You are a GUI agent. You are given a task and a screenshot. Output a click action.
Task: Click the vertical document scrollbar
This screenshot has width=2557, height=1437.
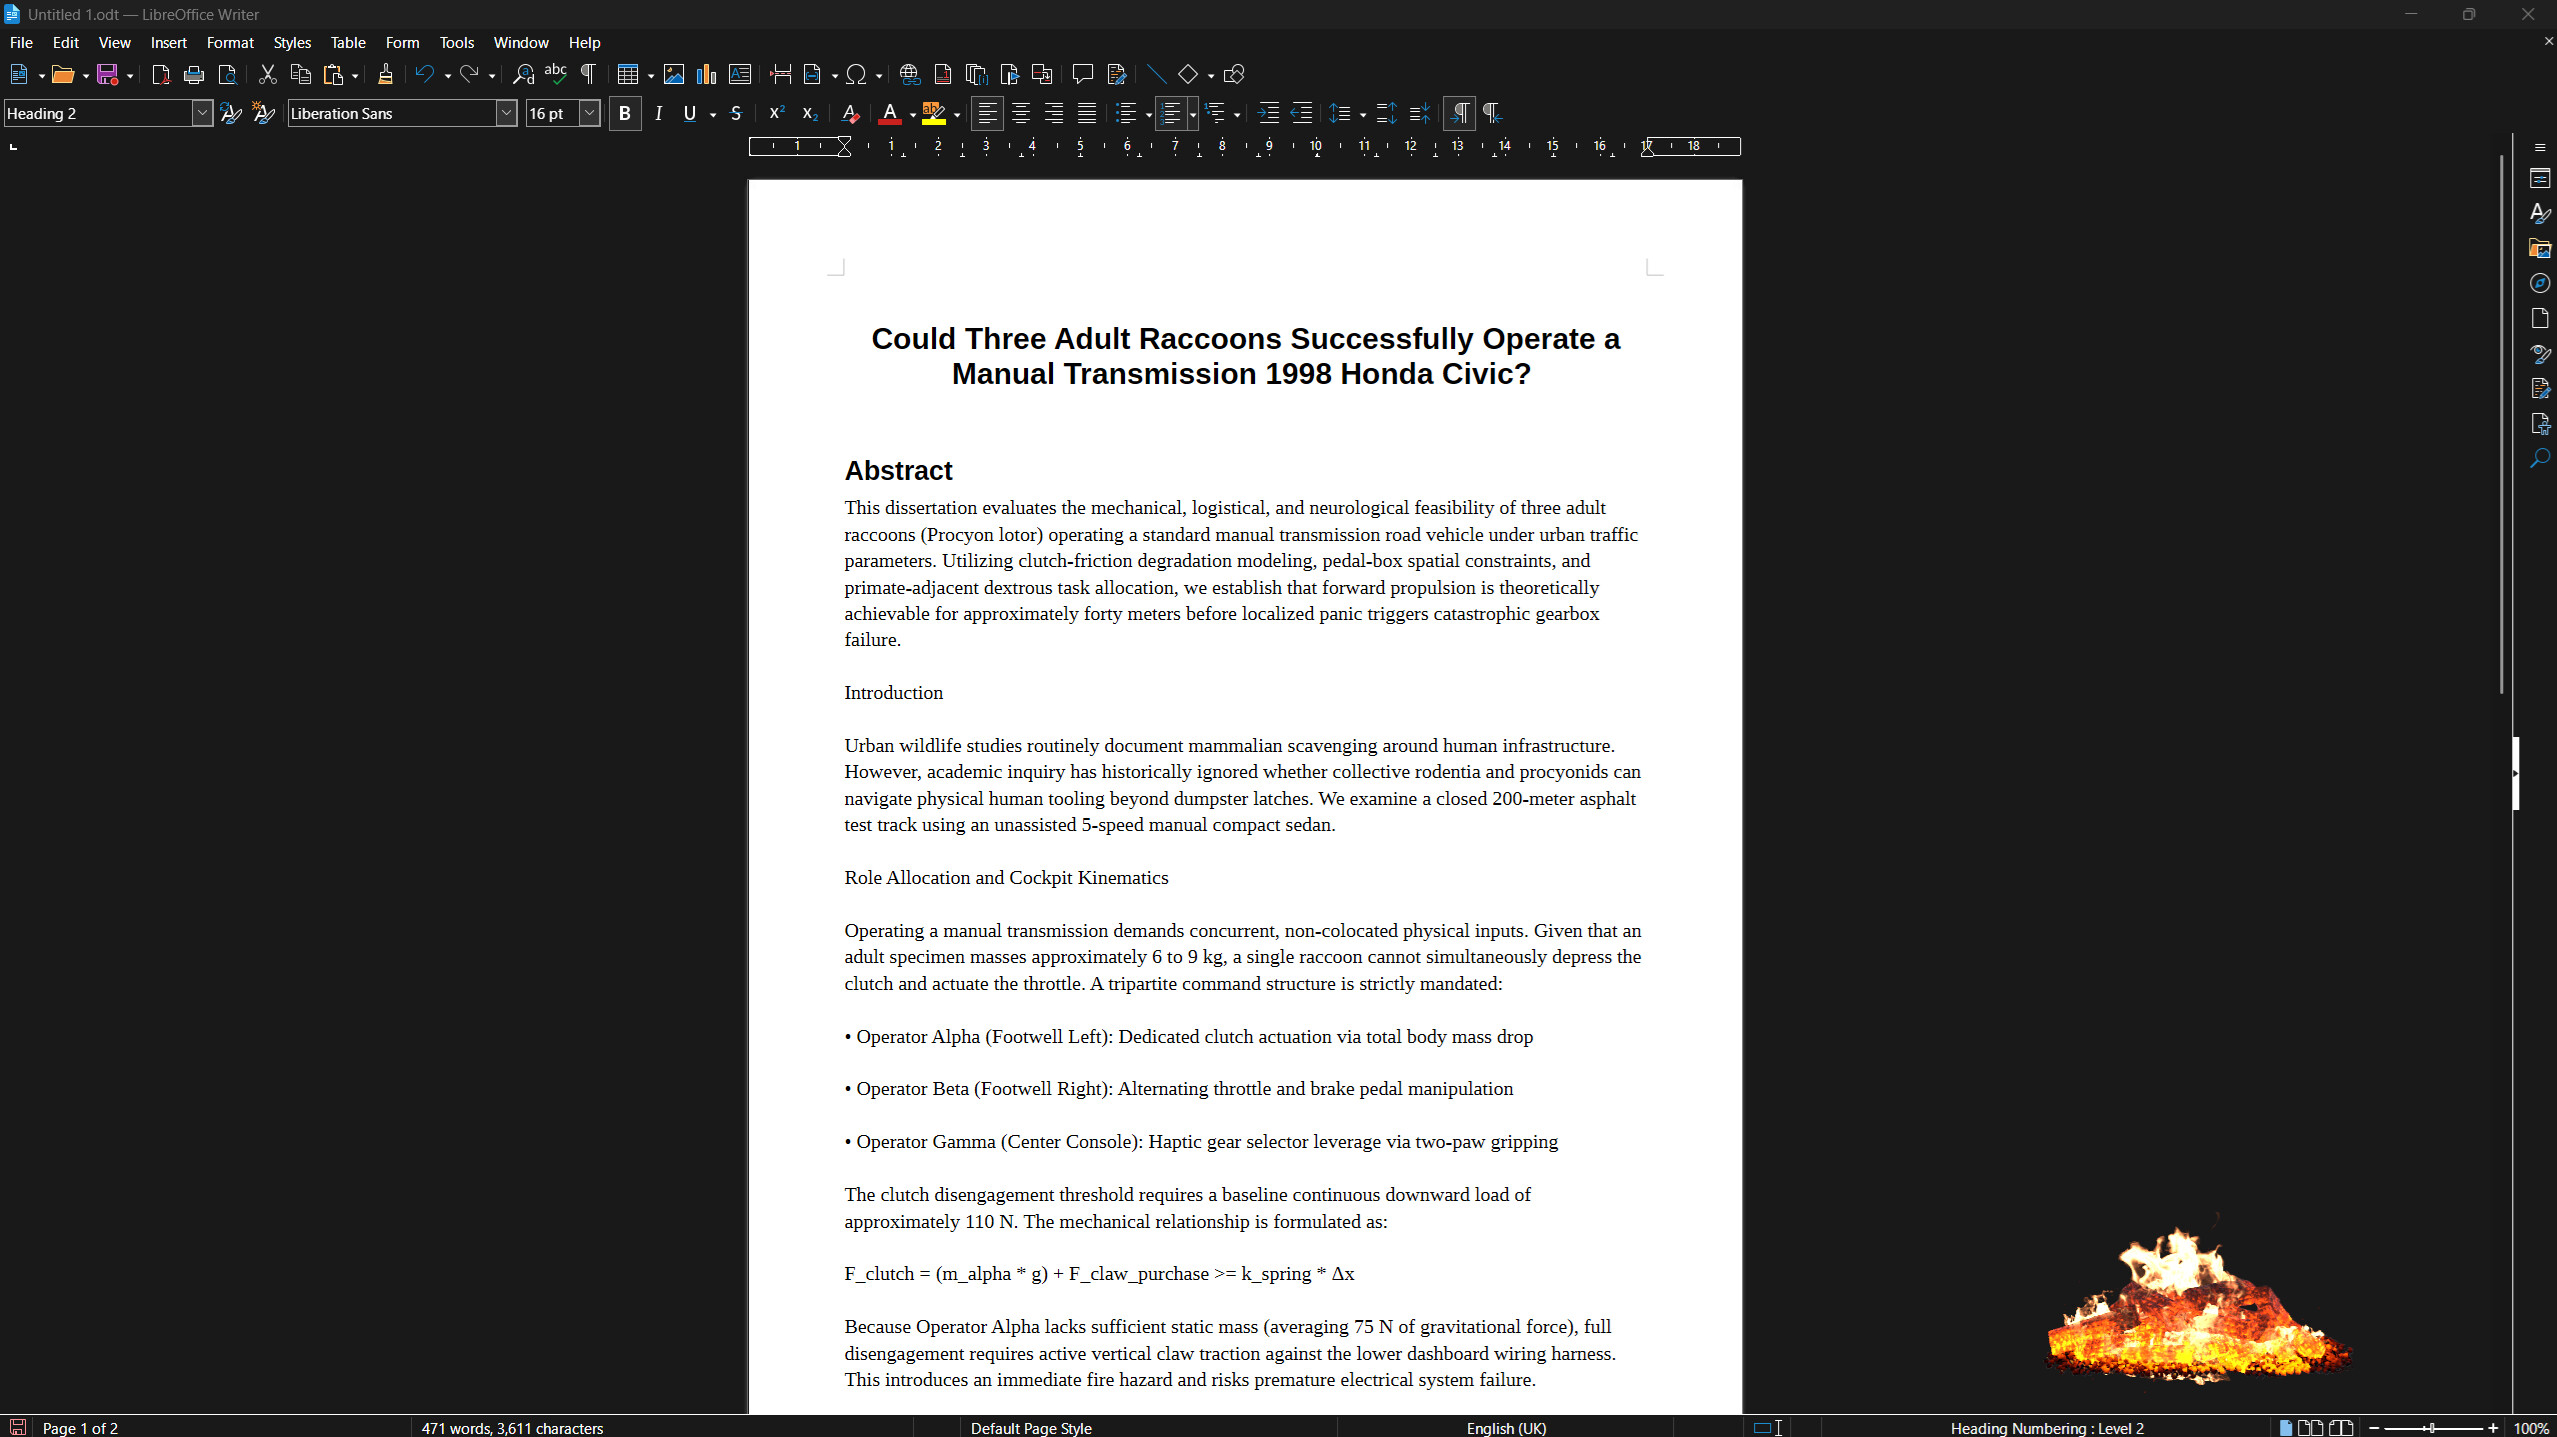(x=2502, y=424)
